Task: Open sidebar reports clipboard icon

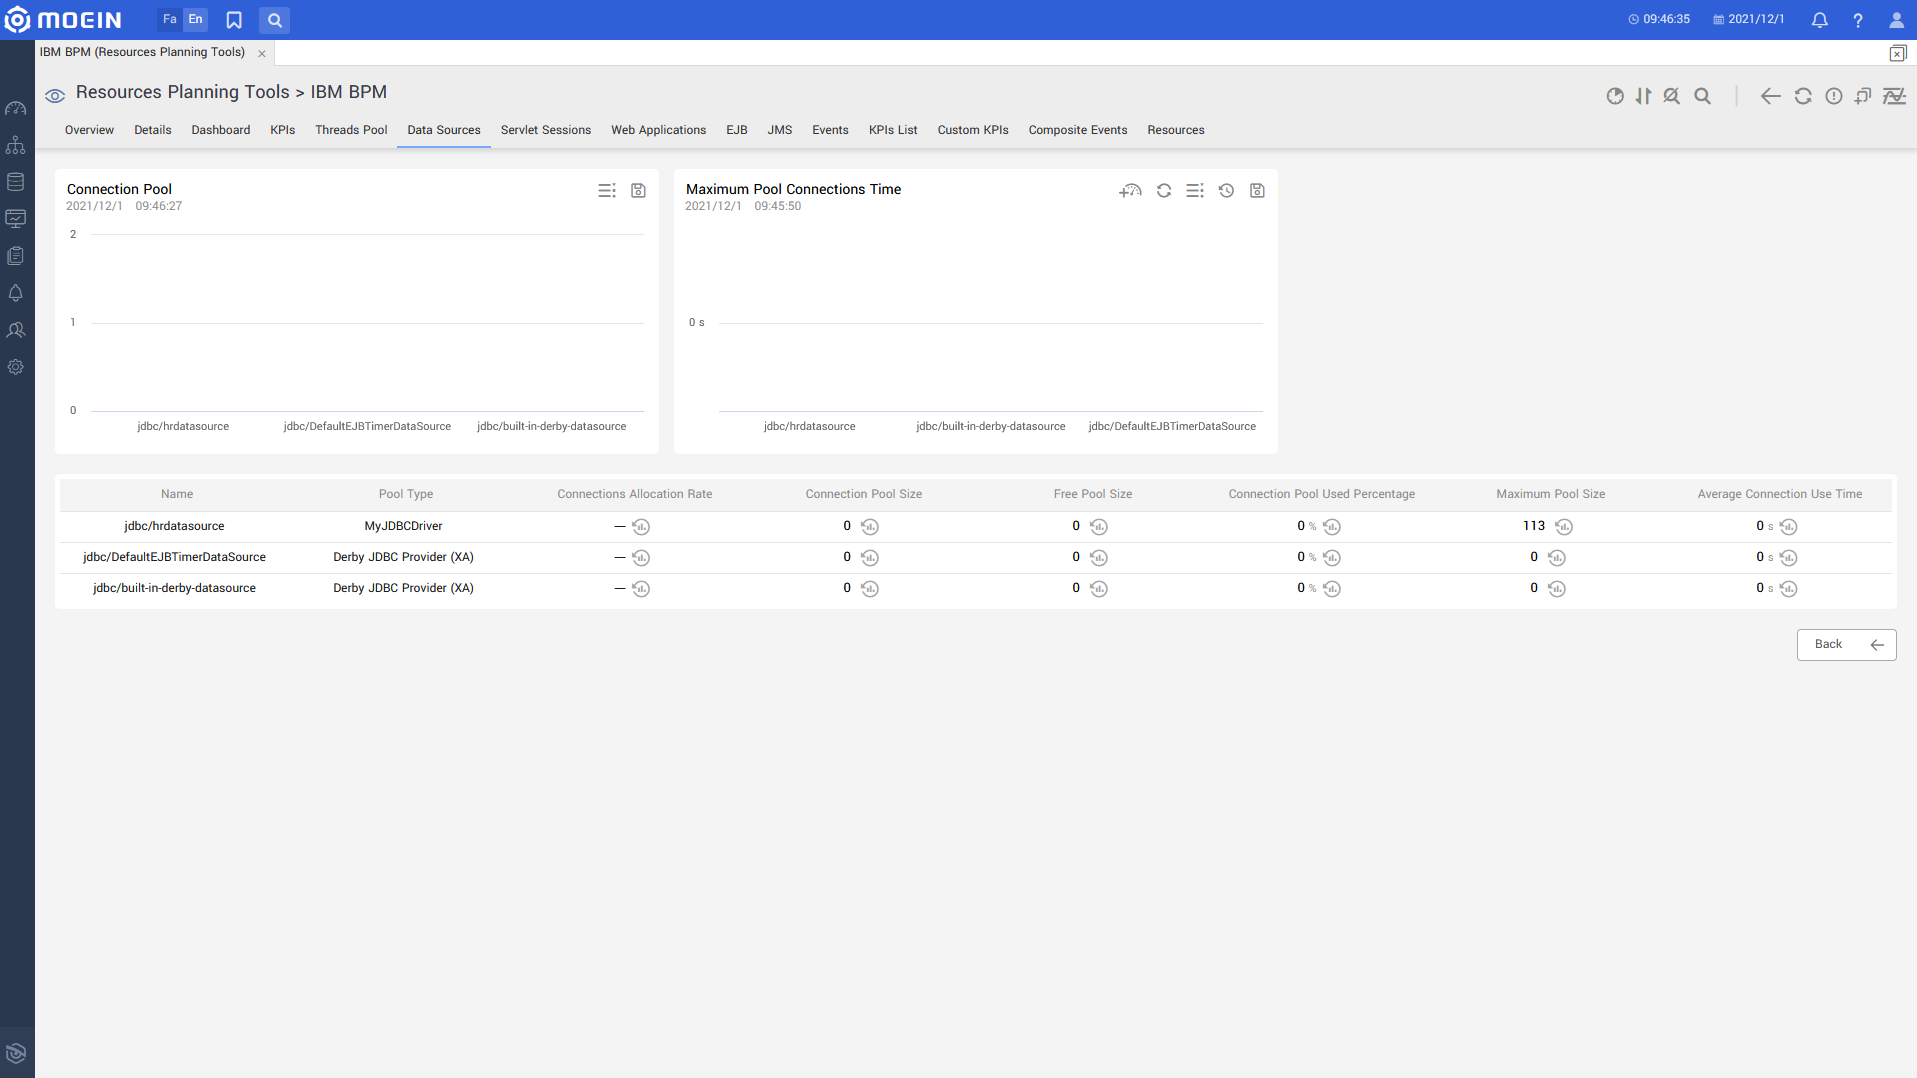Action: pyautogui.click(x=16, y=256)
